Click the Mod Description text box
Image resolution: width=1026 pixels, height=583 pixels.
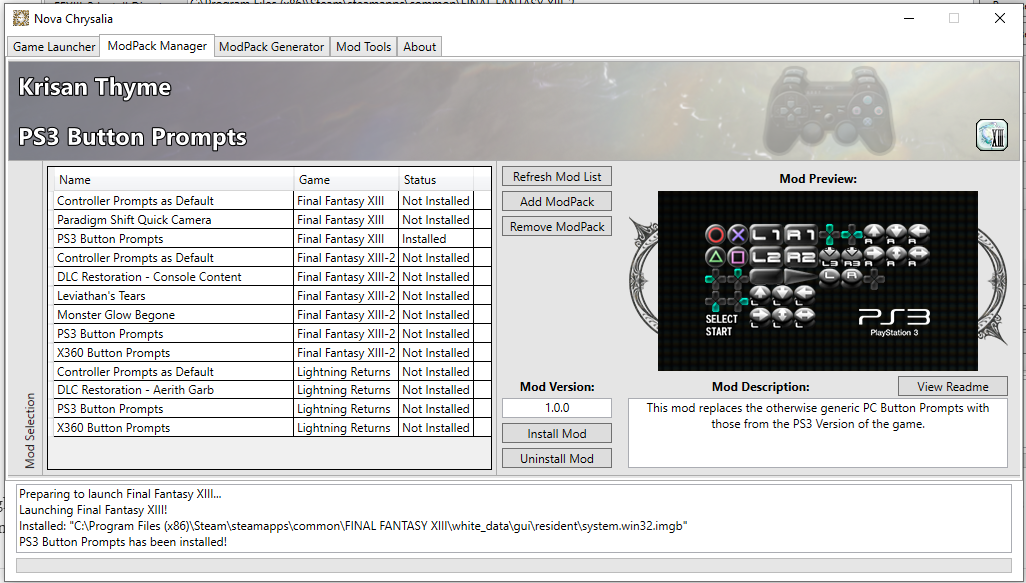click(818, 433)
